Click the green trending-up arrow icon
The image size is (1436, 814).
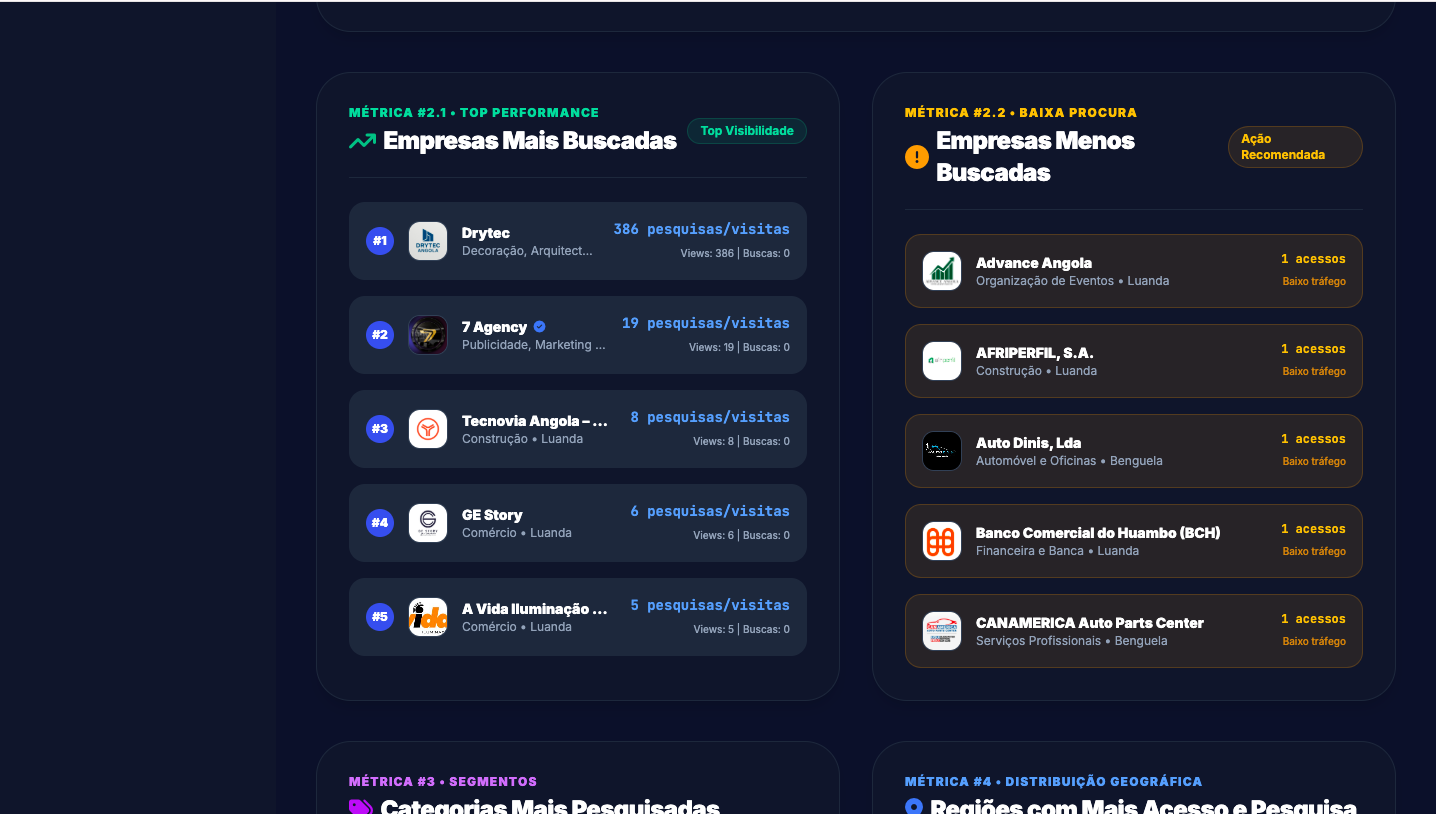pos(362,141)
